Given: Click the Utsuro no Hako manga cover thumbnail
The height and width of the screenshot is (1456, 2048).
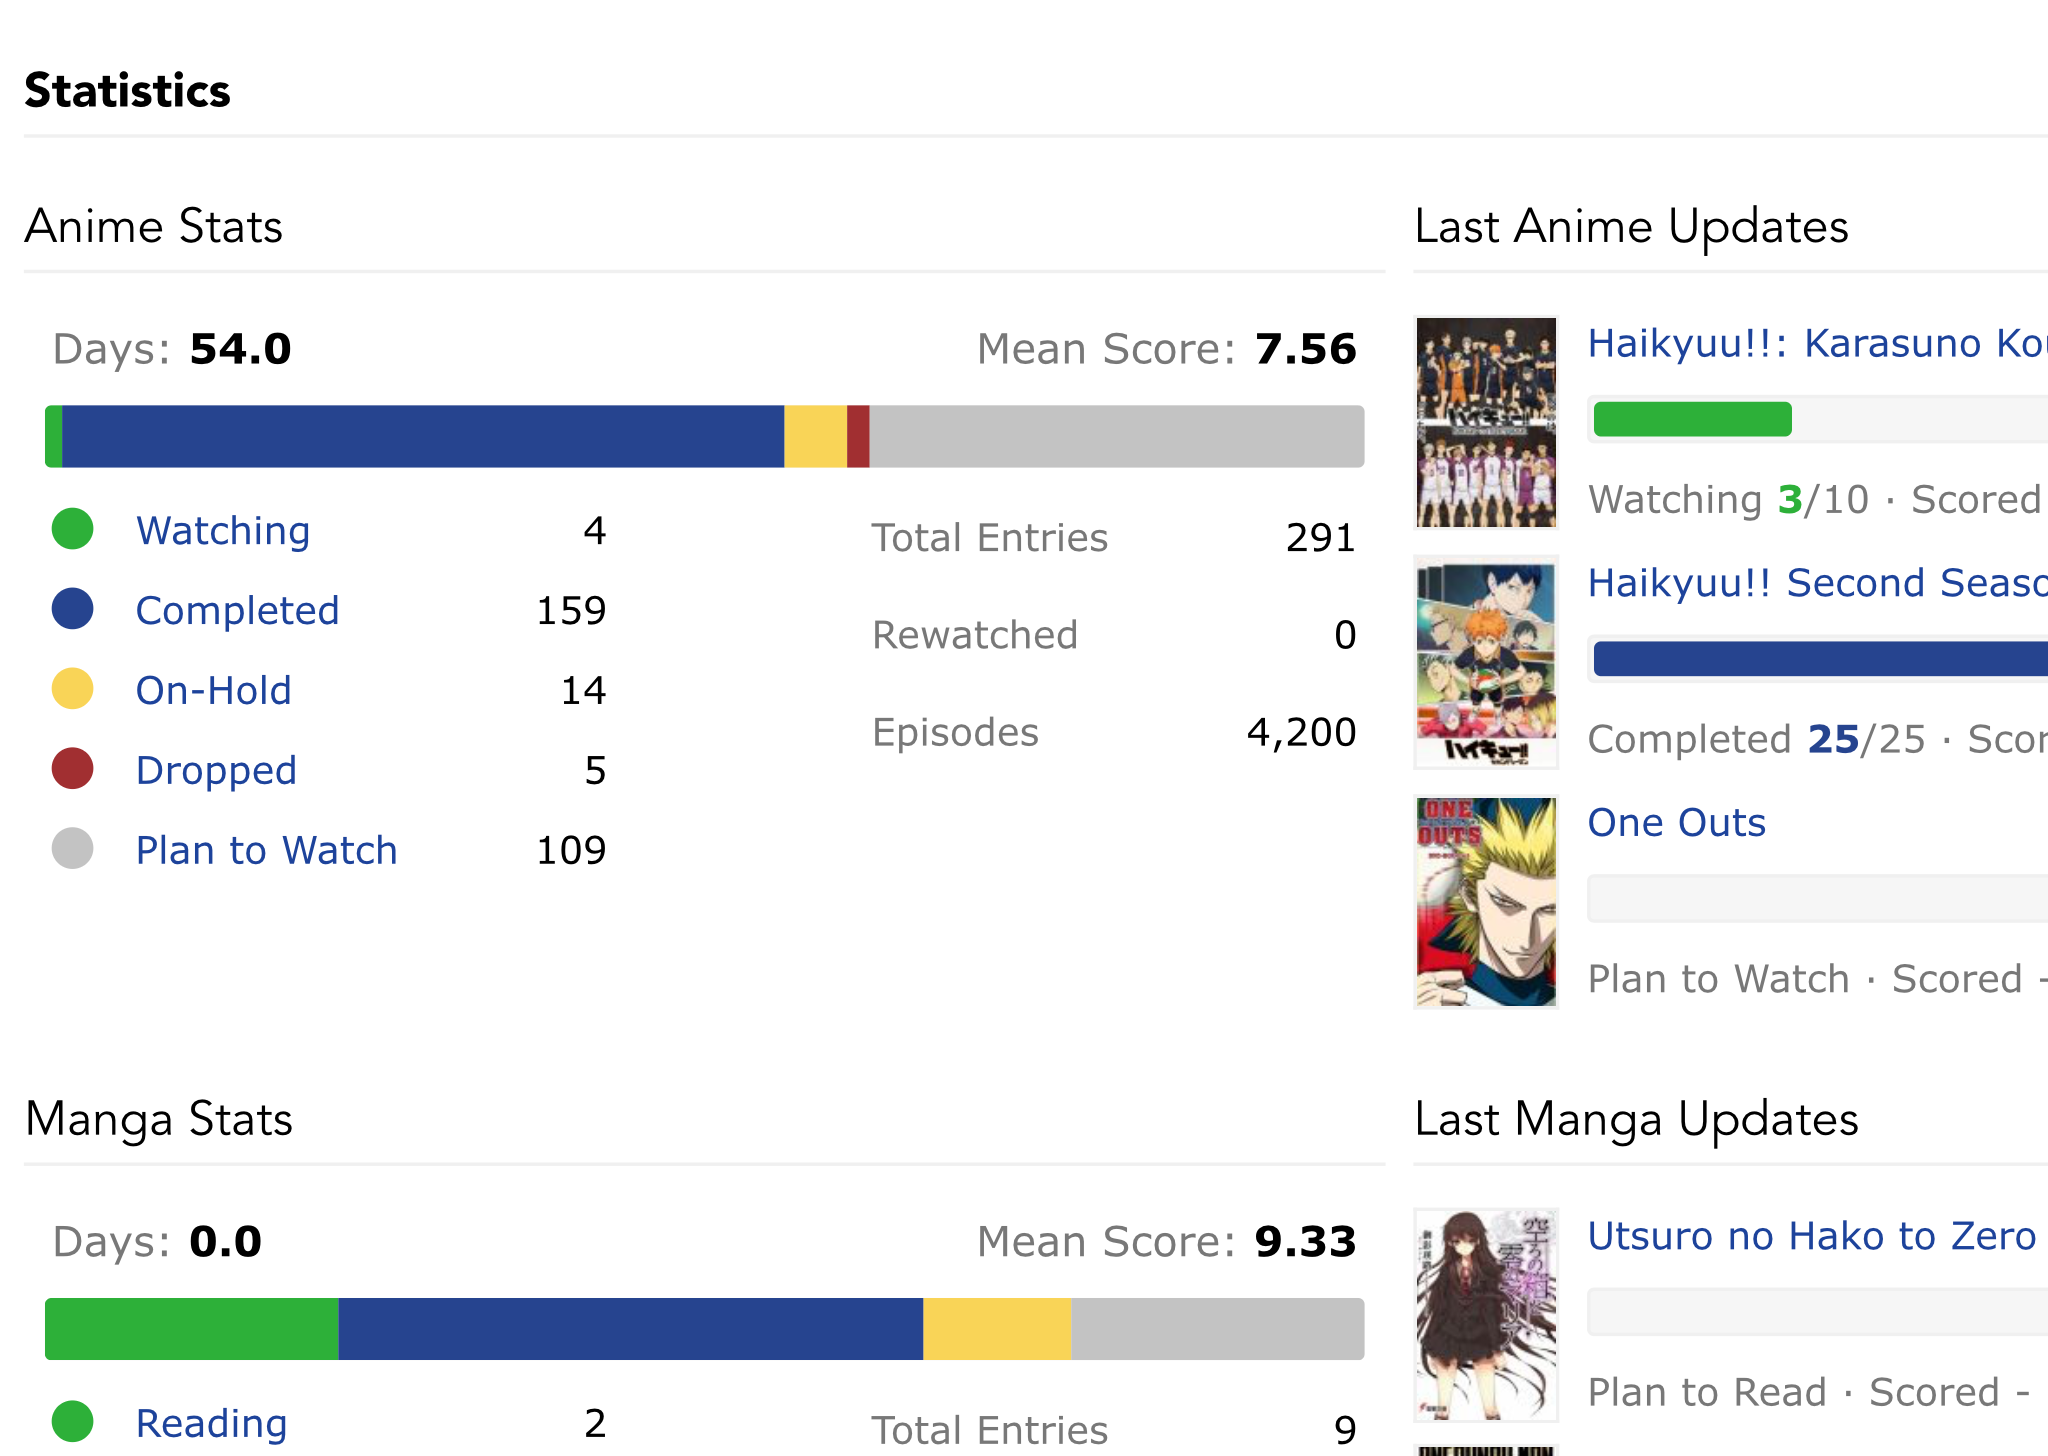Looking at the screenshot, I should [x=1486, y=1314].
